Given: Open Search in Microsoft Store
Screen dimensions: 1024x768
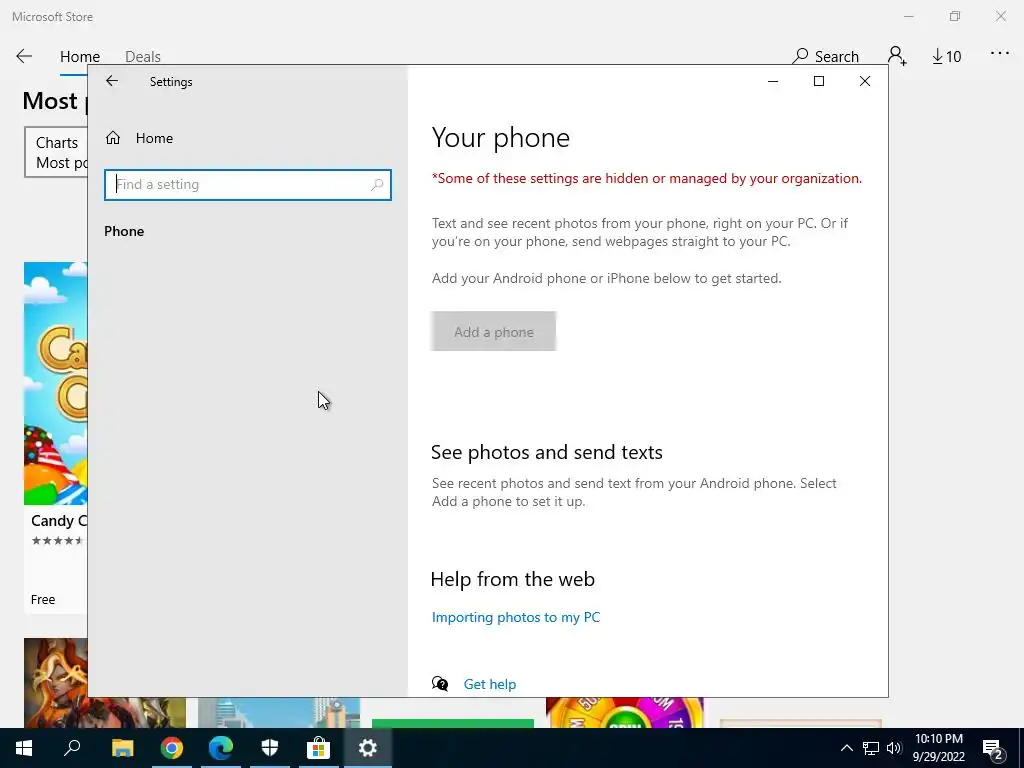Looking at the screenshot, I should 825,56.
